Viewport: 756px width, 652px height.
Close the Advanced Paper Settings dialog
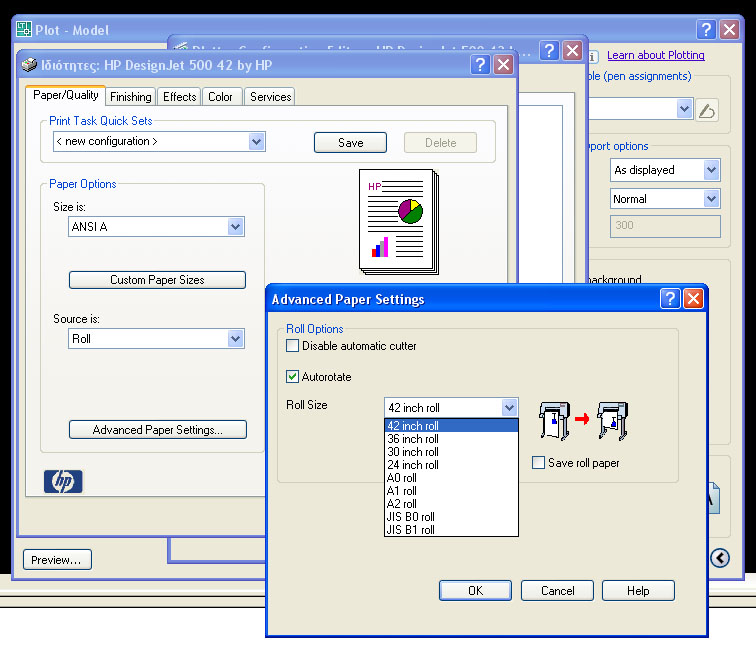[x=693, y=299]
